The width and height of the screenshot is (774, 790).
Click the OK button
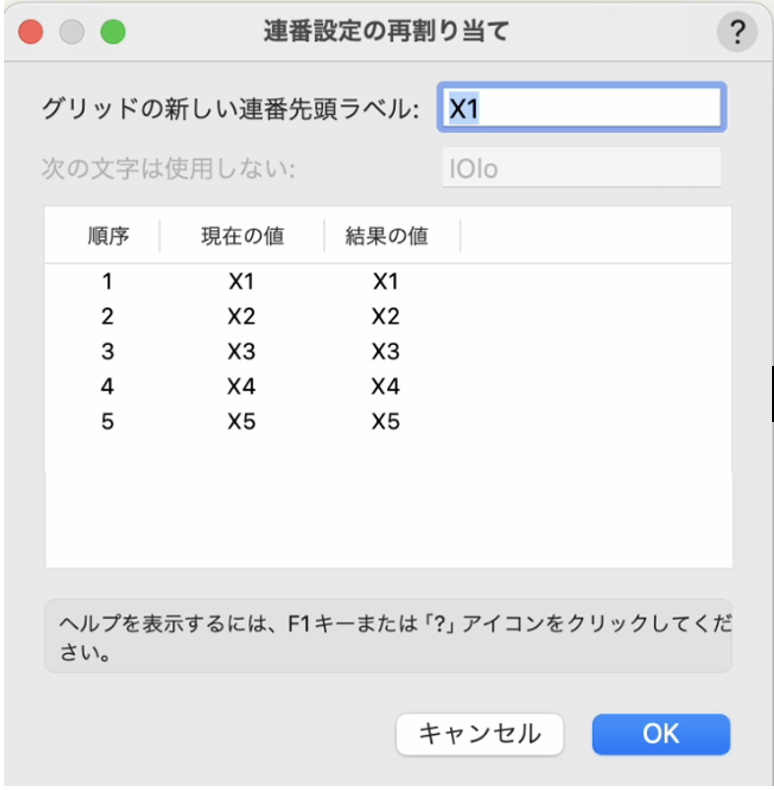661,734
